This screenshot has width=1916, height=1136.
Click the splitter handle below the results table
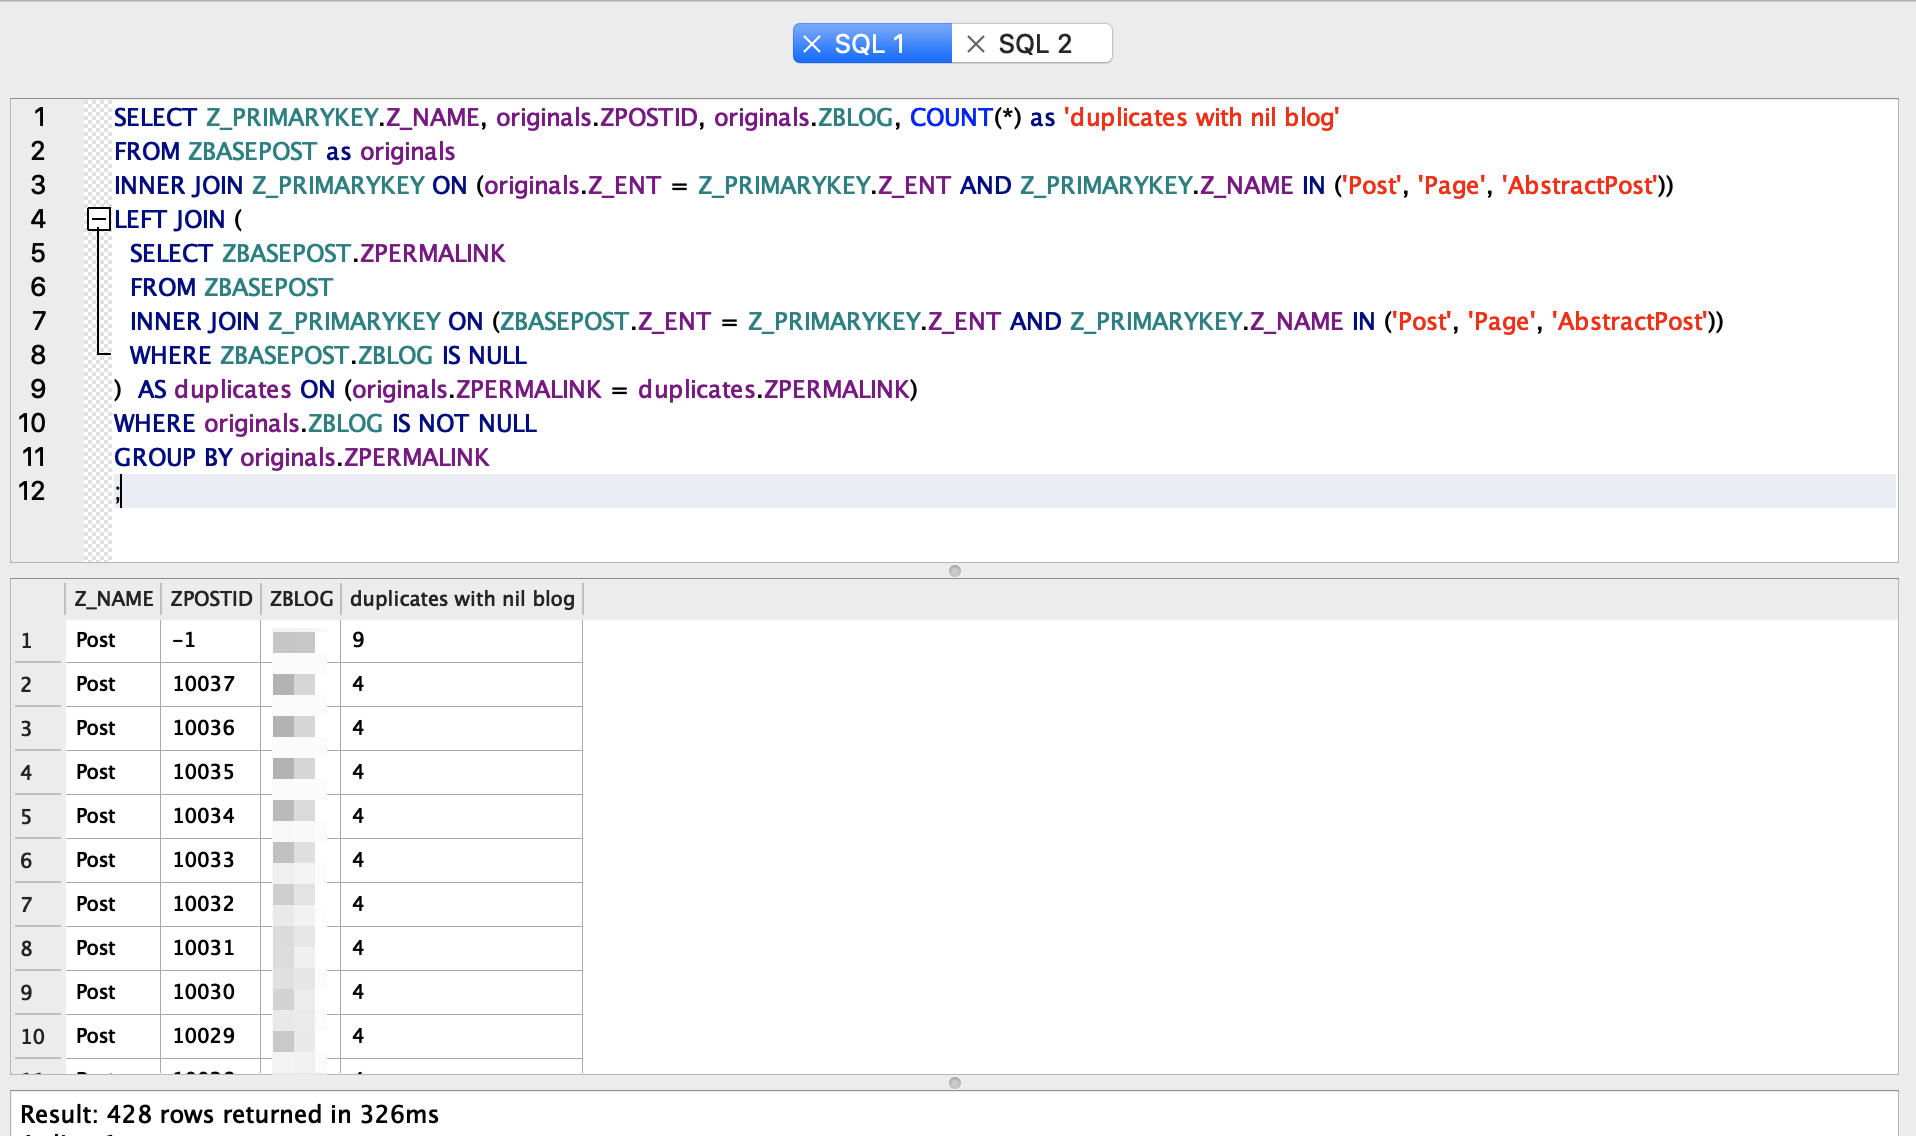[x=955, y=1083]
